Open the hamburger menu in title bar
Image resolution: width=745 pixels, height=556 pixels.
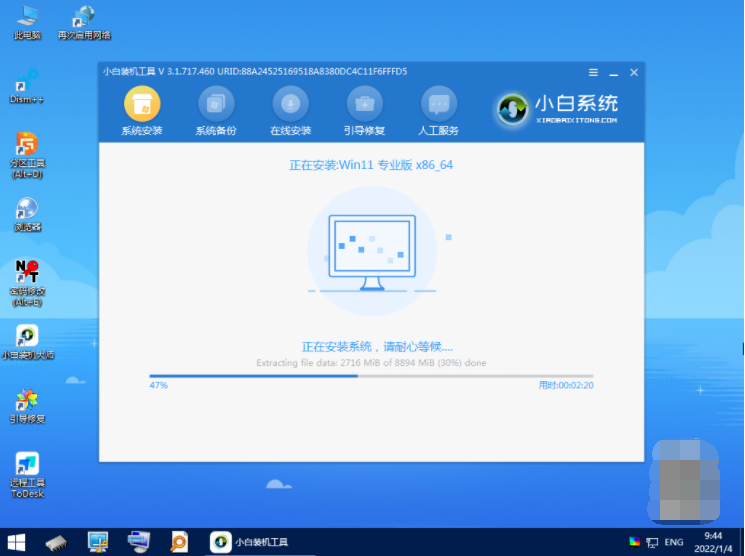(593, 72)
